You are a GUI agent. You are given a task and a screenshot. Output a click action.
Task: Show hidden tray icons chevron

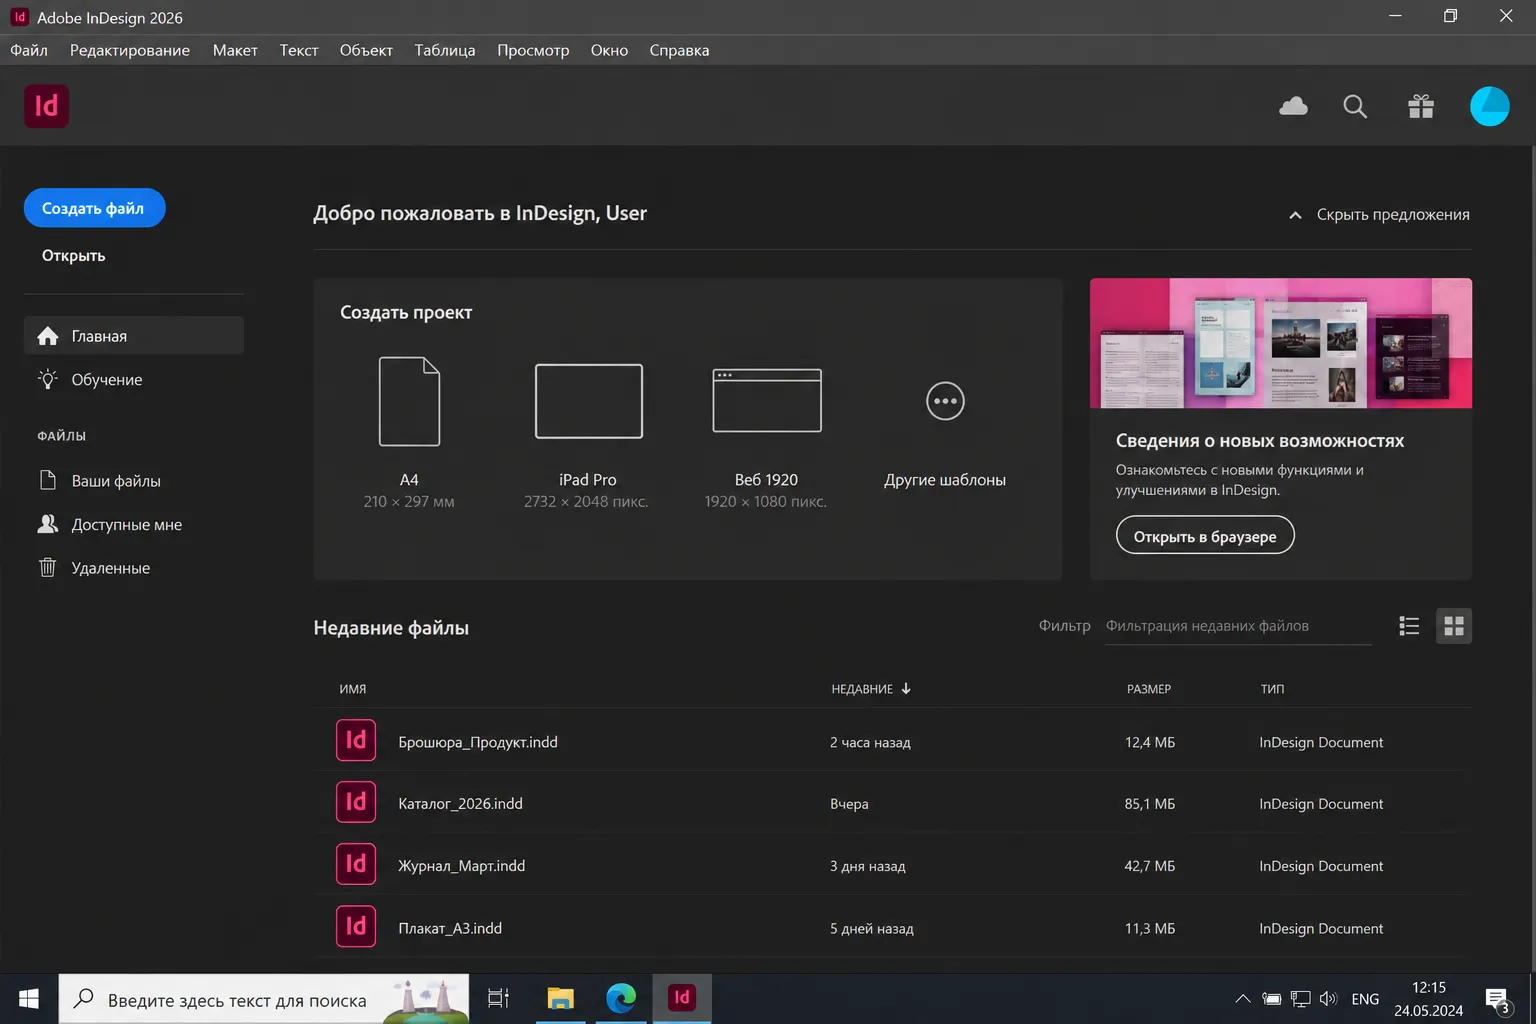tap(1242, 998)
